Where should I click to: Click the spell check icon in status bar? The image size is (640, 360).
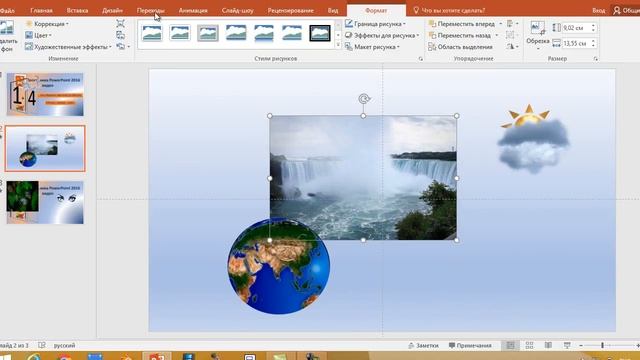(42, 346)
